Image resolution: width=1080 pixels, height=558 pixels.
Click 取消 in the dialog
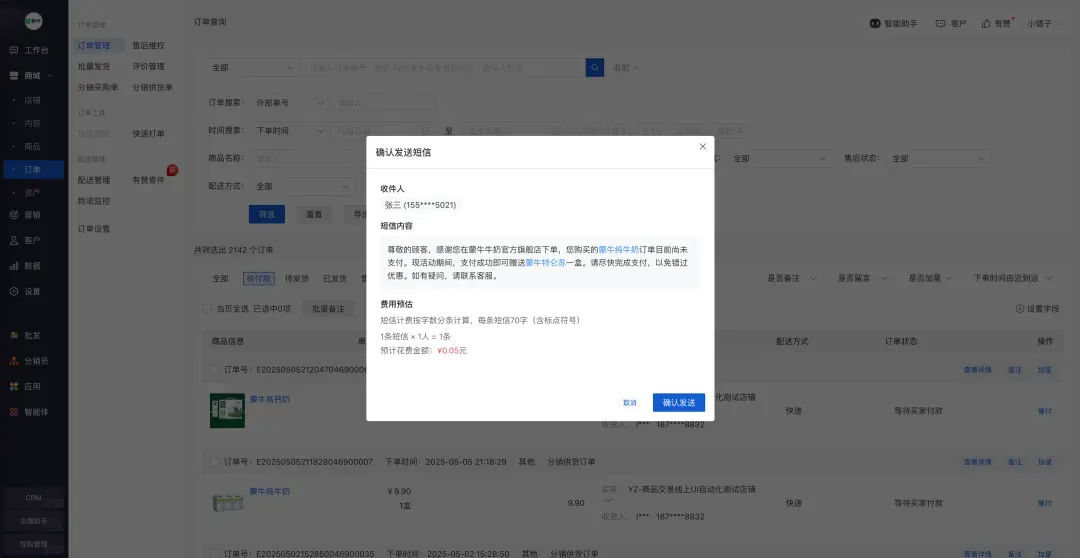(x=630, y=403)
